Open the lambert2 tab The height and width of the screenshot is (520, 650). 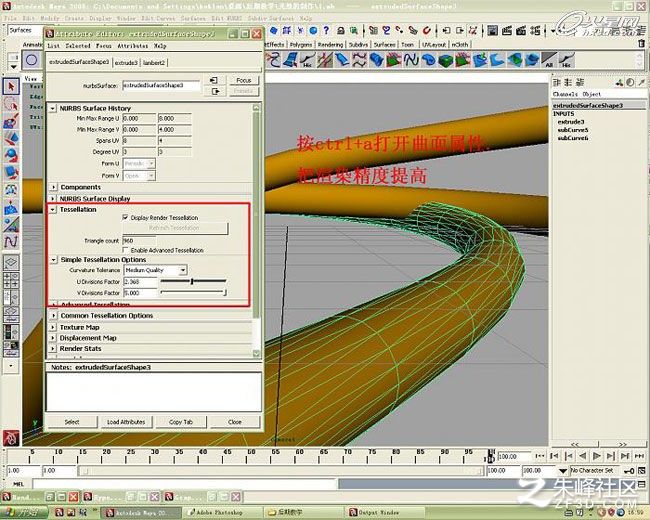tap(154, 63)
